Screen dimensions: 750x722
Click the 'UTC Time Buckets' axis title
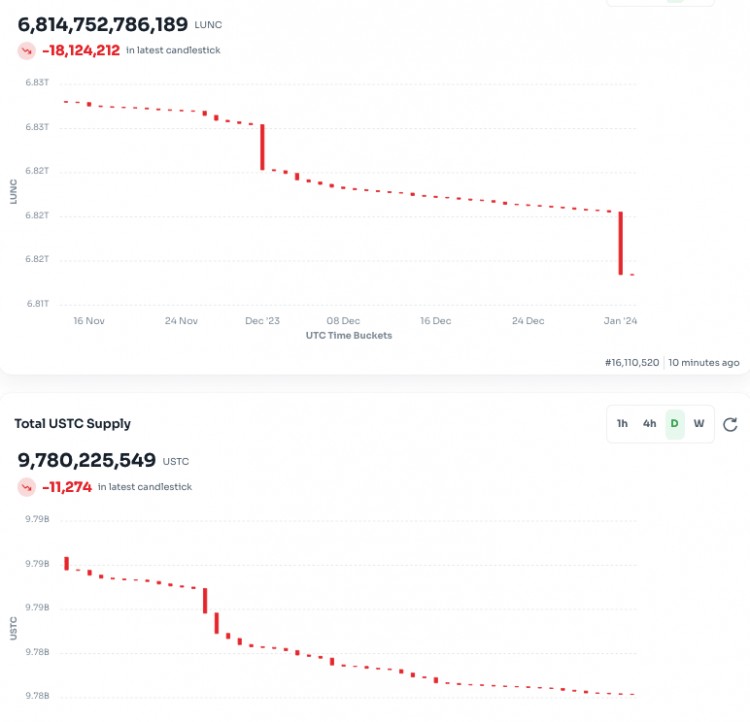point(349,336)
